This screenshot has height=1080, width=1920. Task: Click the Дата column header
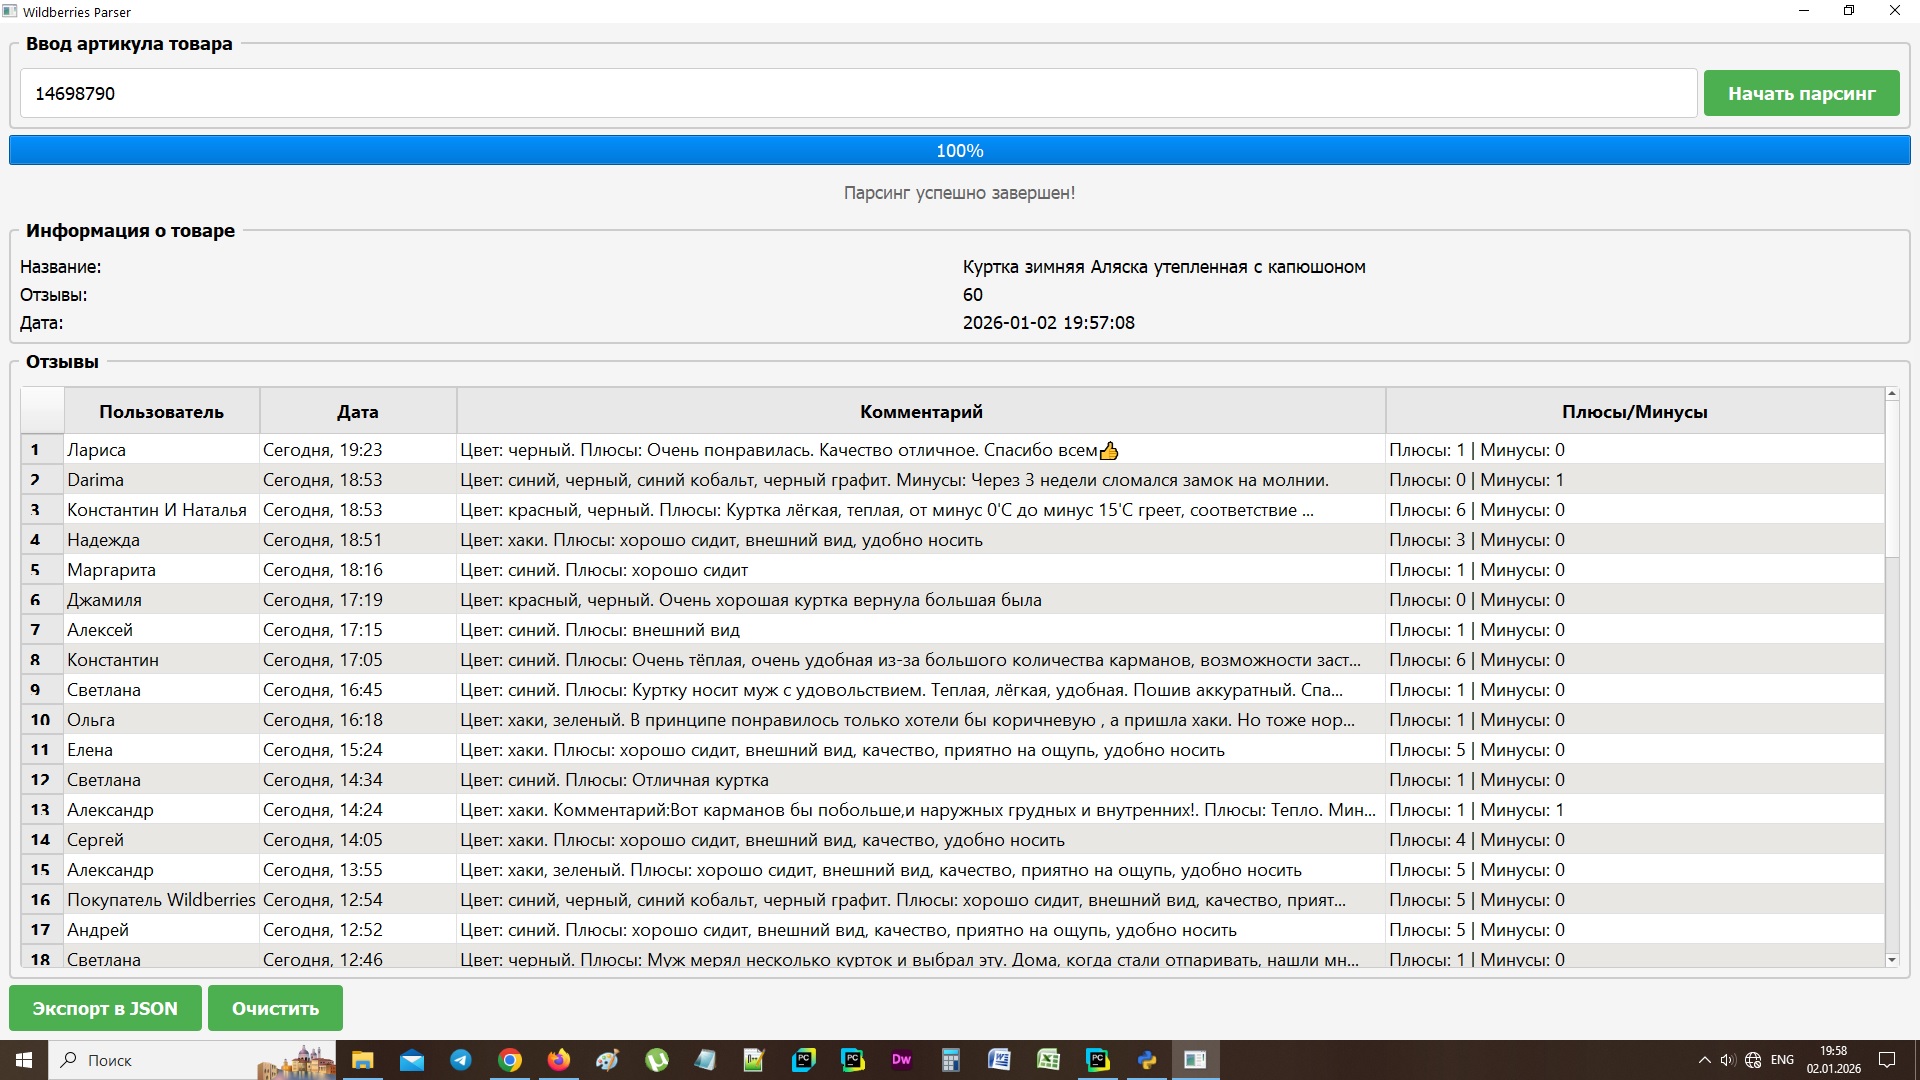click(x=357, y=412)
